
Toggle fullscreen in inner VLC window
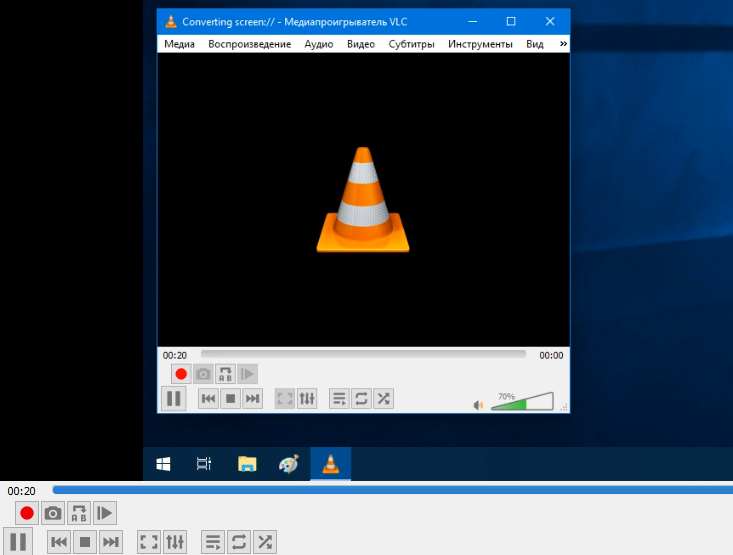coord(285,399)
